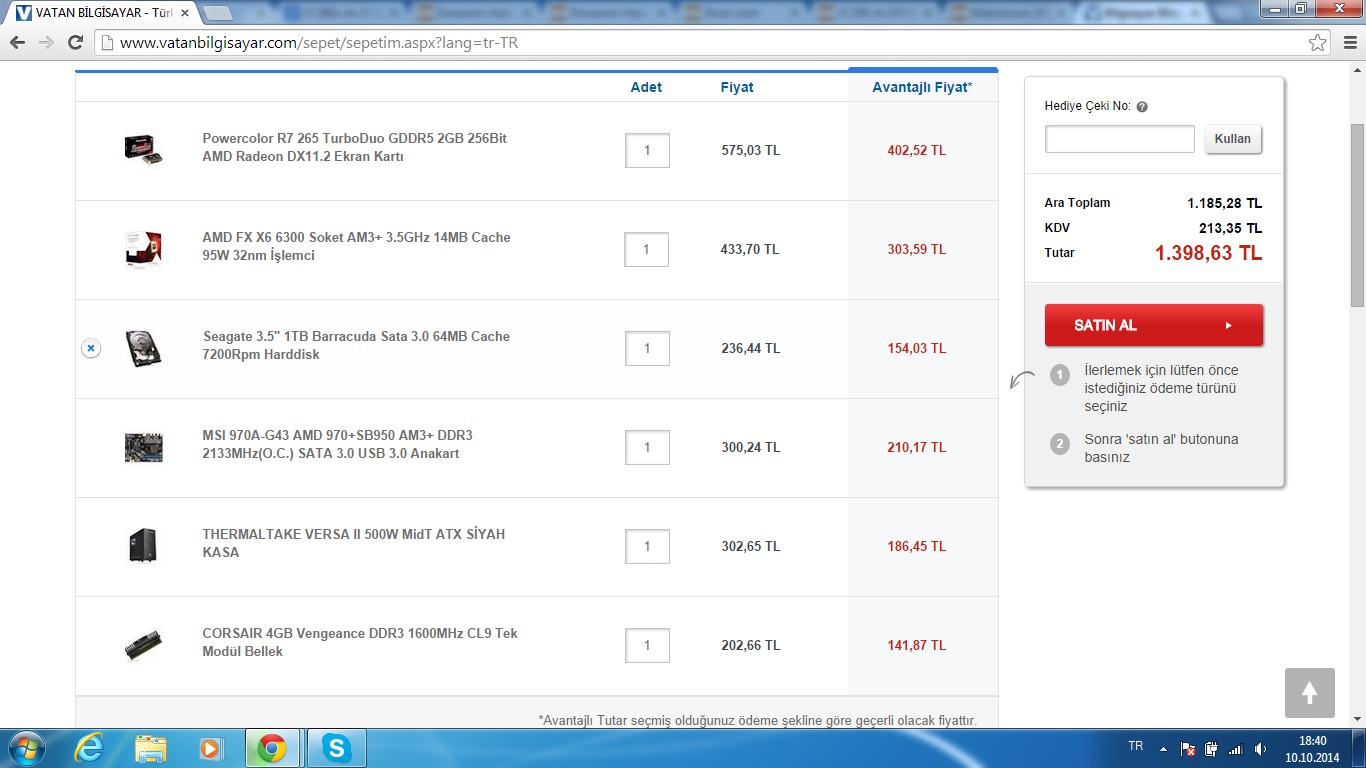The width and height of the screenshot is (1366, 768).
Task: Open Corsair Vengeance memory thumbnail
Action: coord(144,646)
